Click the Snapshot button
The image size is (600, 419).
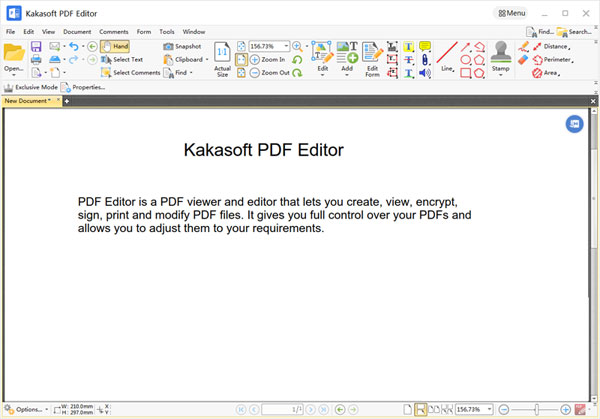(x=182, y=47)
